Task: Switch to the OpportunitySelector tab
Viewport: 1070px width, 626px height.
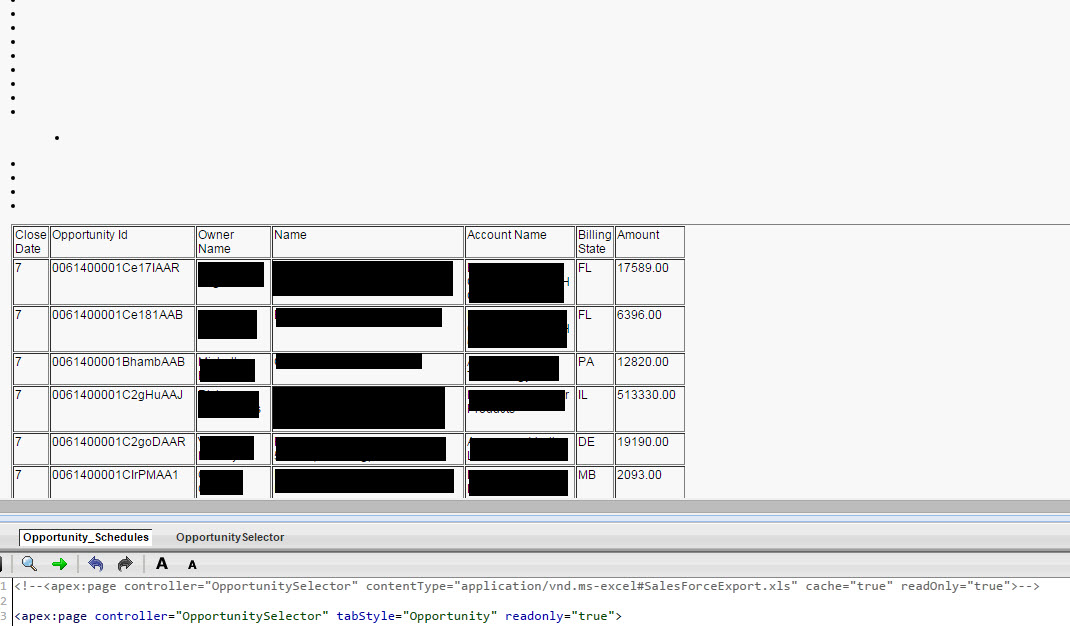Action: (x=230, y=537)
